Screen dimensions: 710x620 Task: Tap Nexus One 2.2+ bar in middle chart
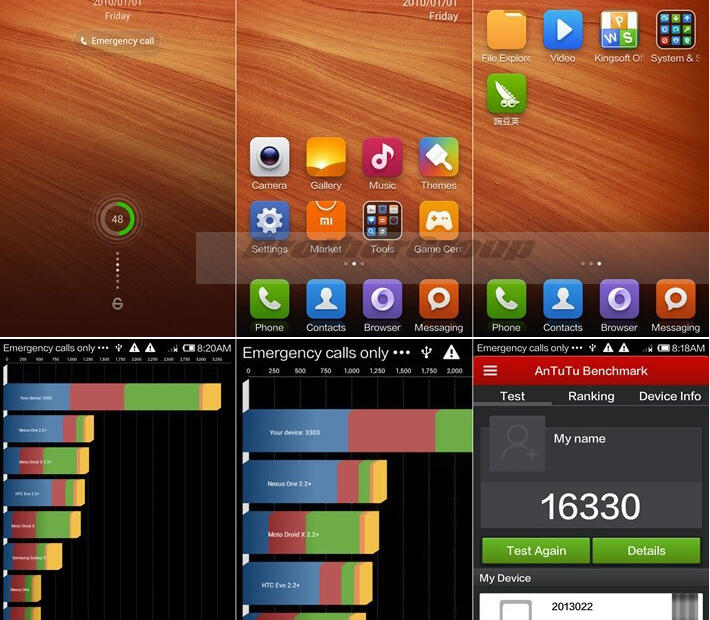click(x=315, y=482)
